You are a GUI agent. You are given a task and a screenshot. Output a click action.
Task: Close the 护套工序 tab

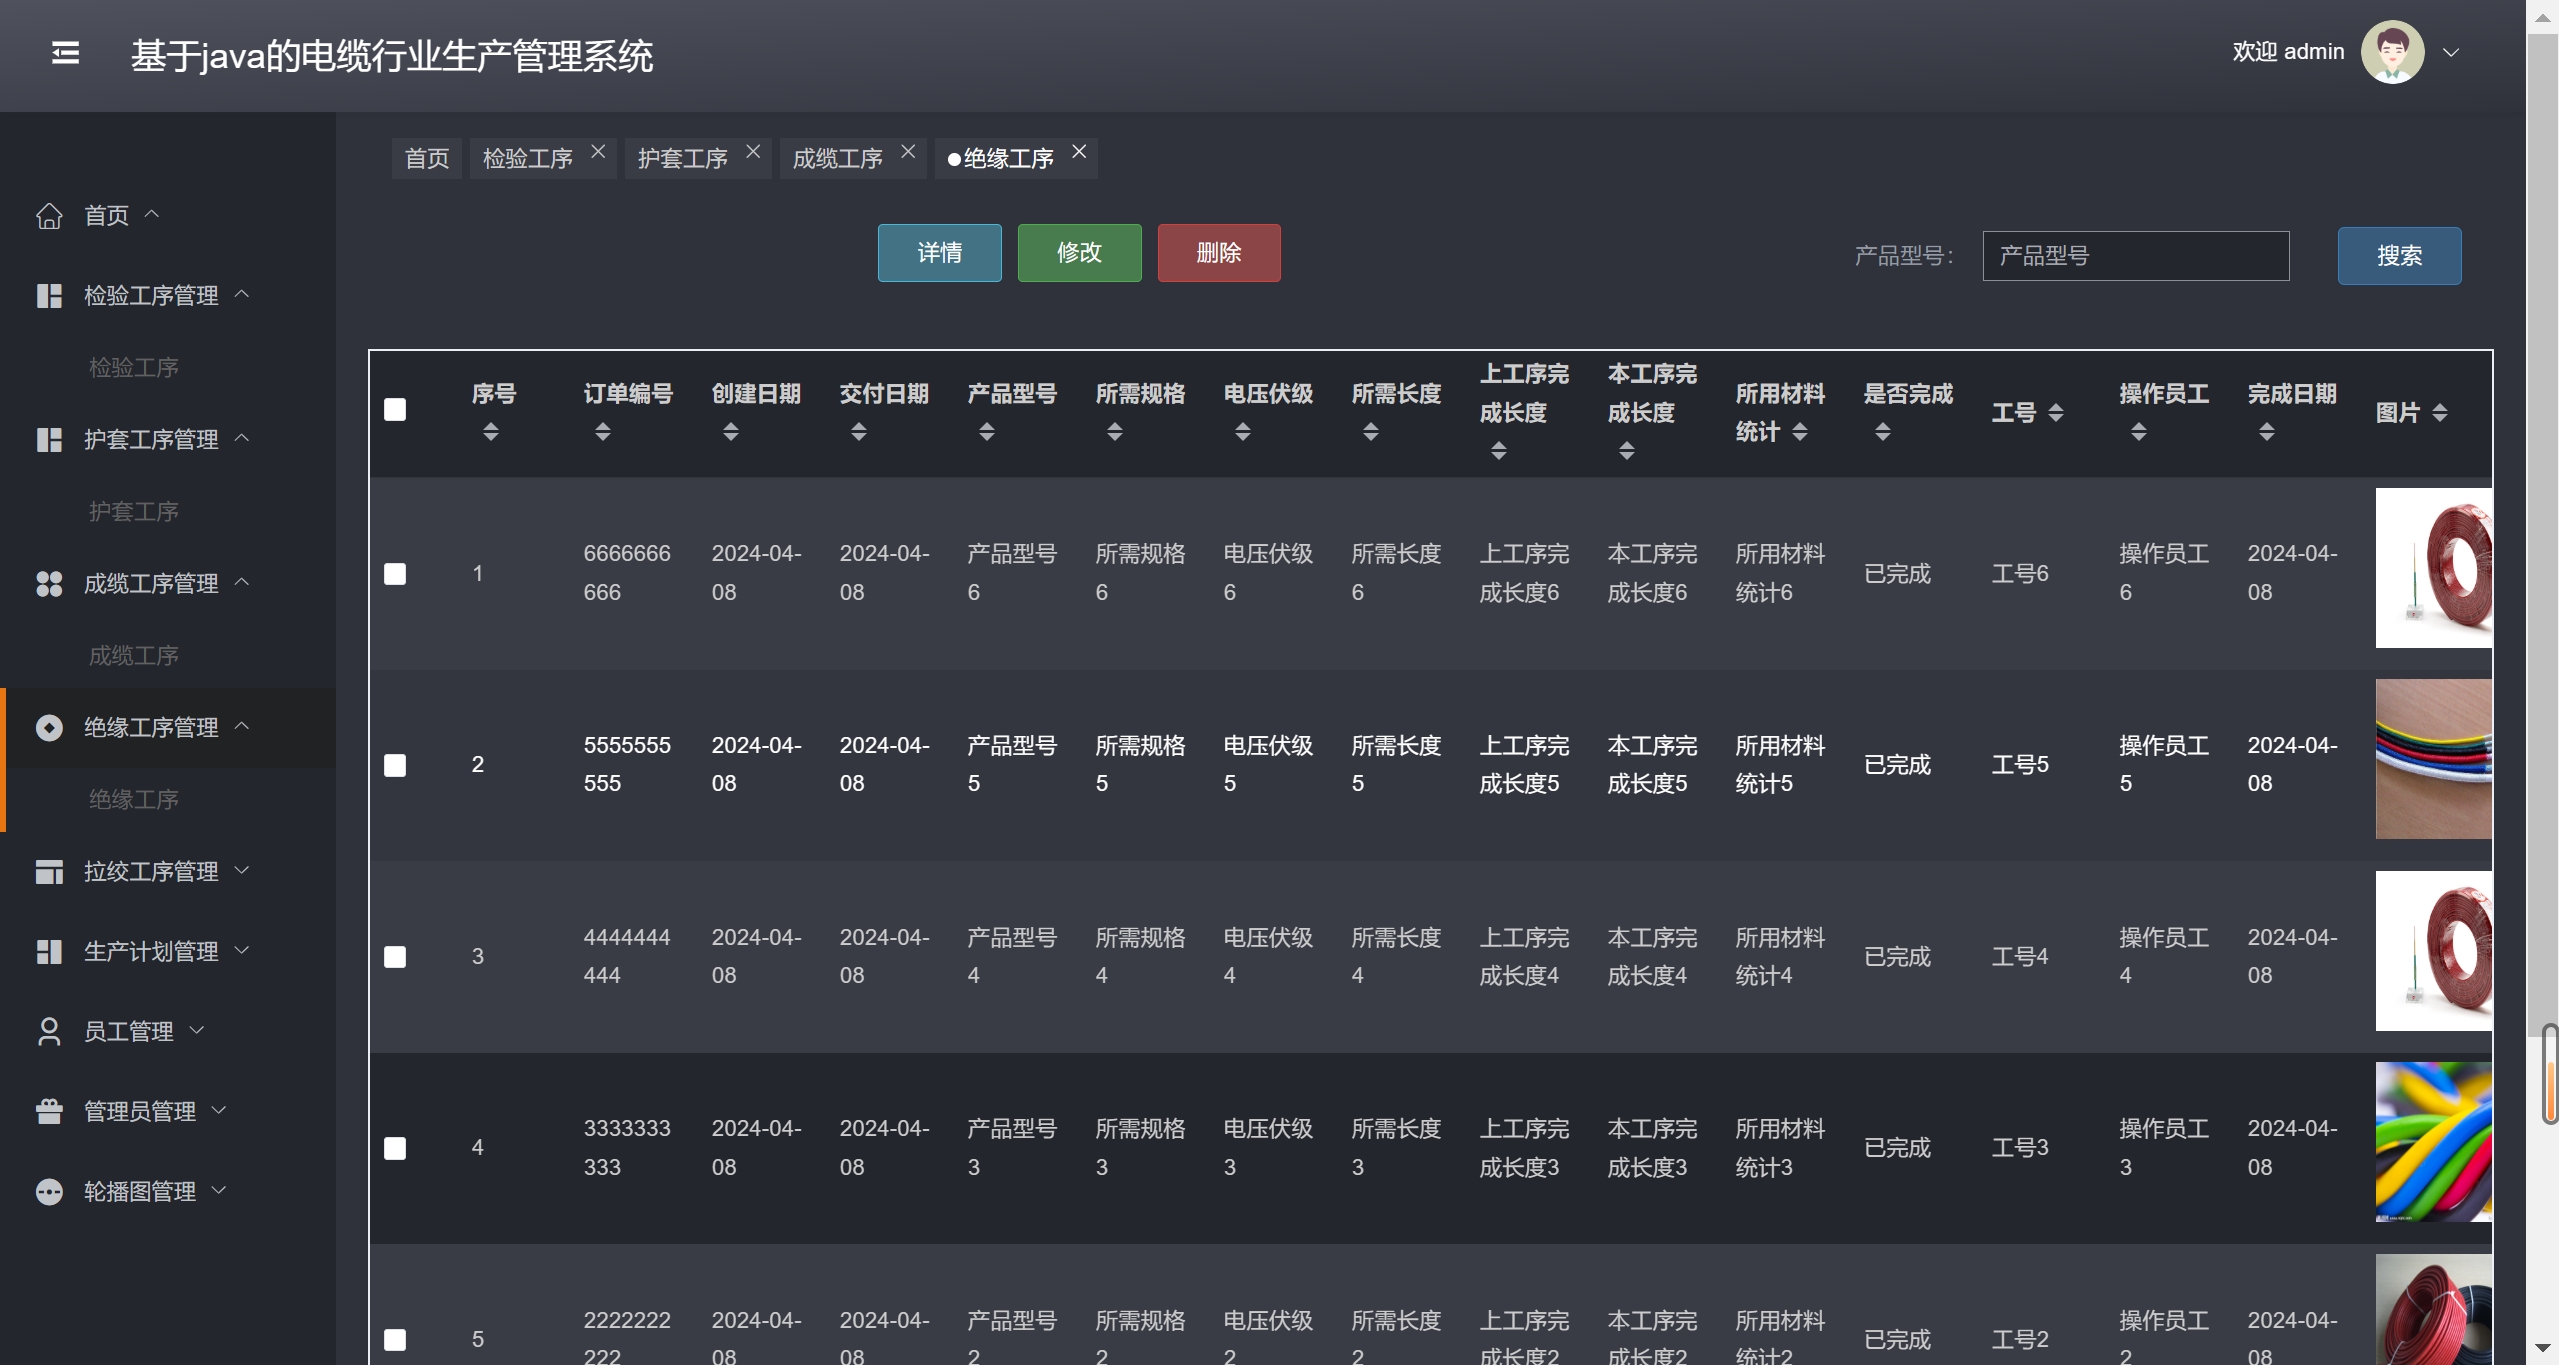click(753, 151)
